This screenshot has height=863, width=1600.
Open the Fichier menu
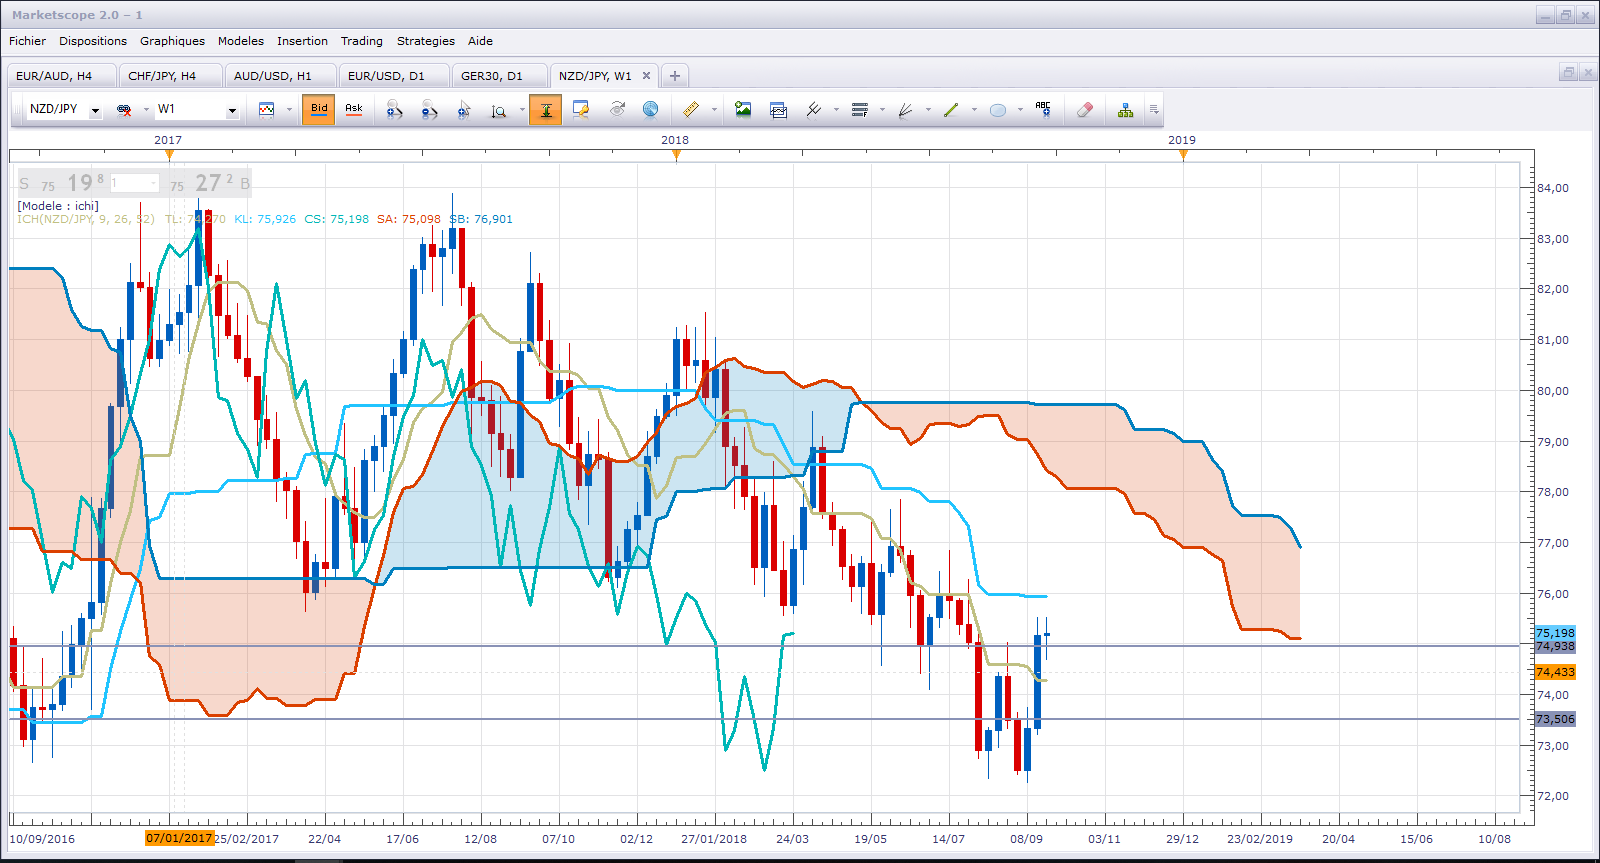click(x=27, y=41)
